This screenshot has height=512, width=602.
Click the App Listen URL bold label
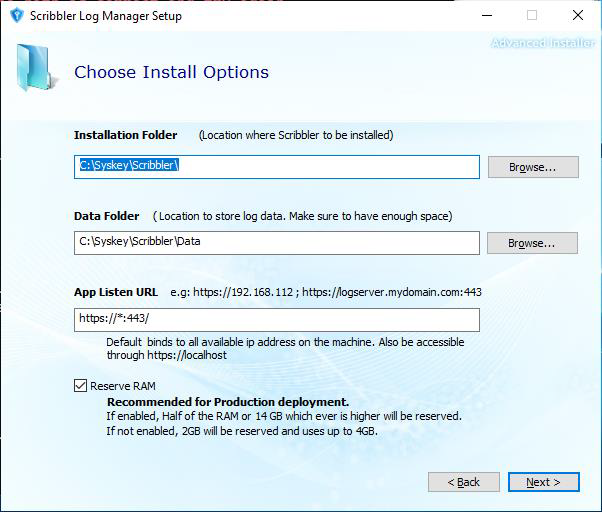click(116, 292)
